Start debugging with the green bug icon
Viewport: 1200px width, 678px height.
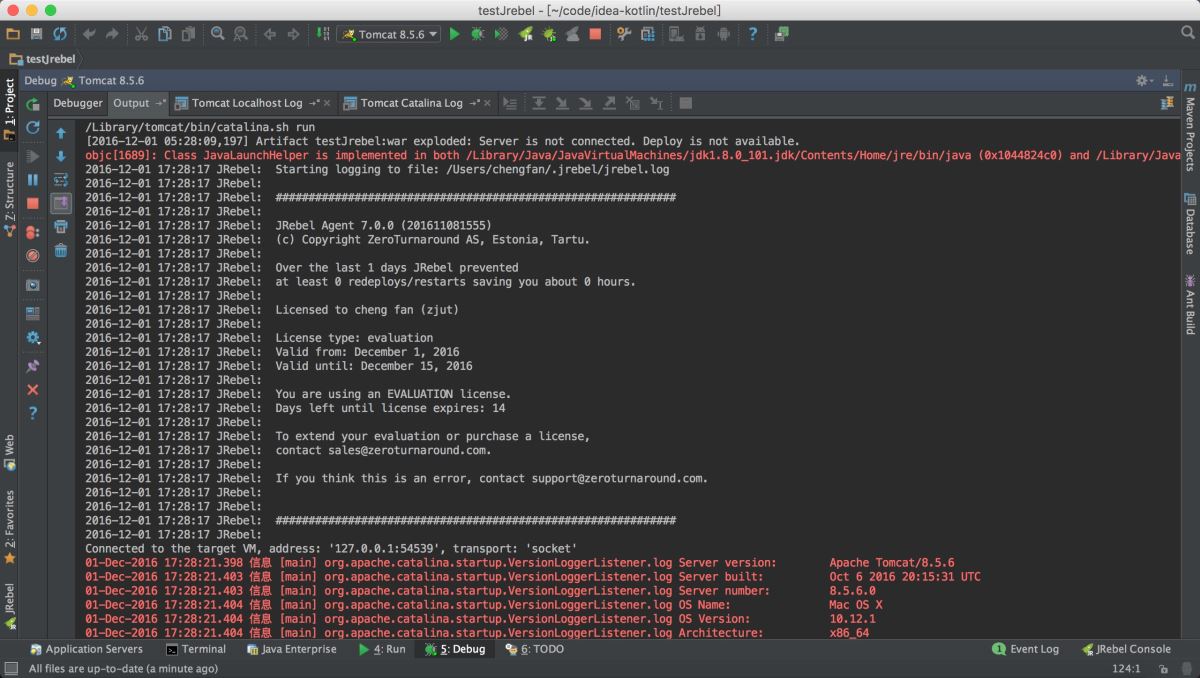point(477,34)
